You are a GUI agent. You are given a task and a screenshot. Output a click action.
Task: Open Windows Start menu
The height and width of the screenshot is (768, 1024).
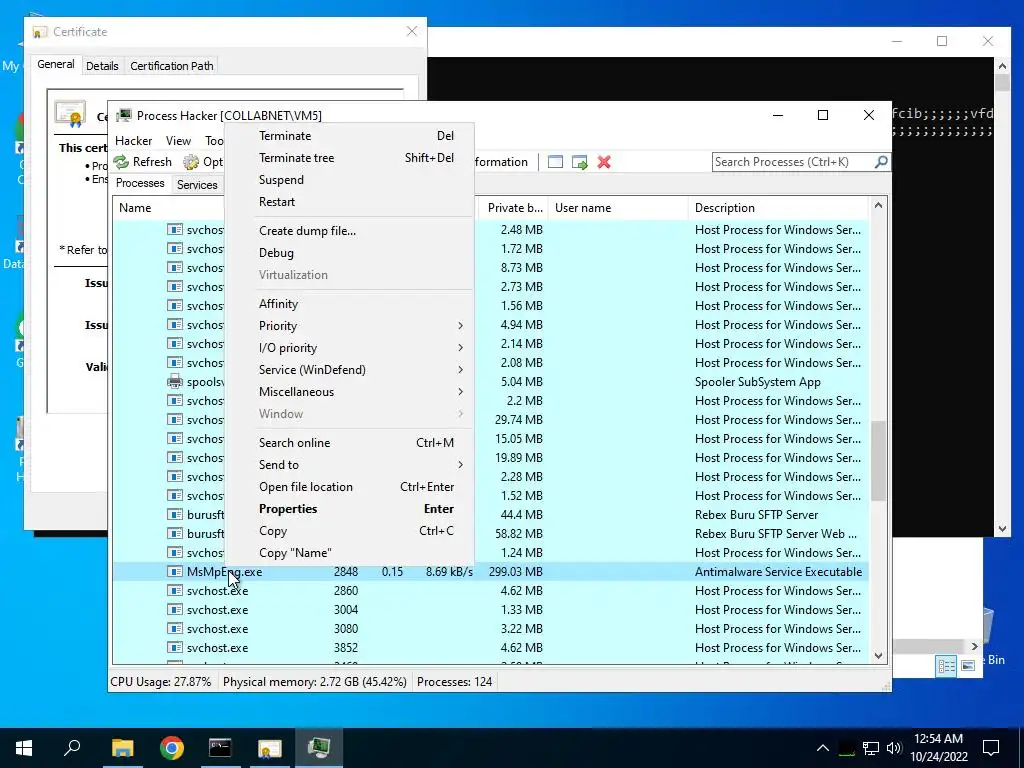24,748
